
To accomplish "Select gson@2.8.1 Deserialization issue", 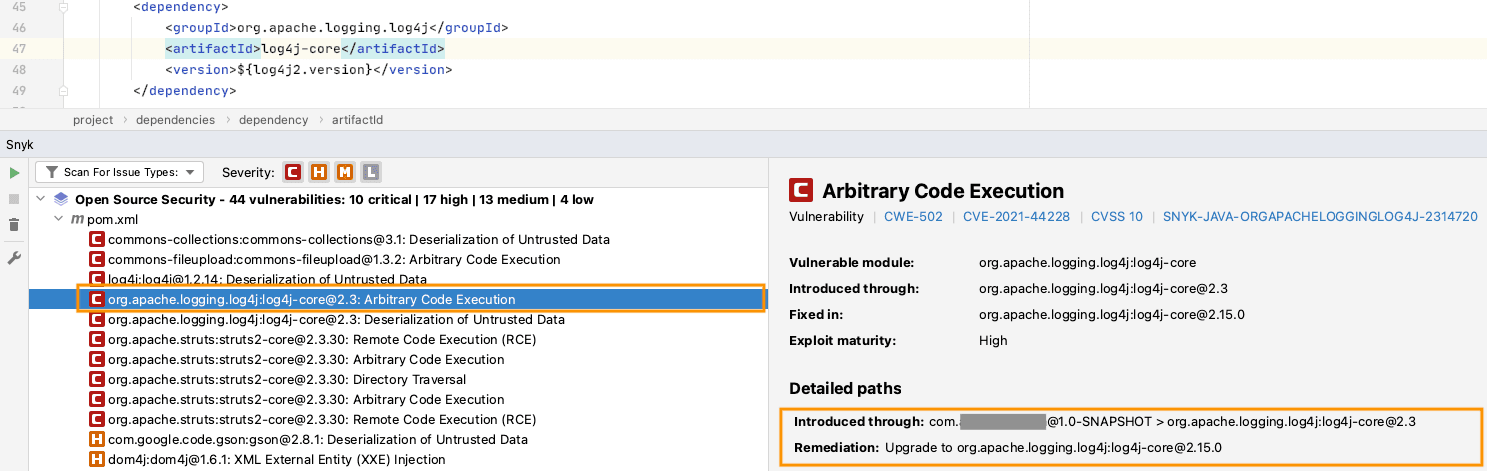I will [318, 439].
